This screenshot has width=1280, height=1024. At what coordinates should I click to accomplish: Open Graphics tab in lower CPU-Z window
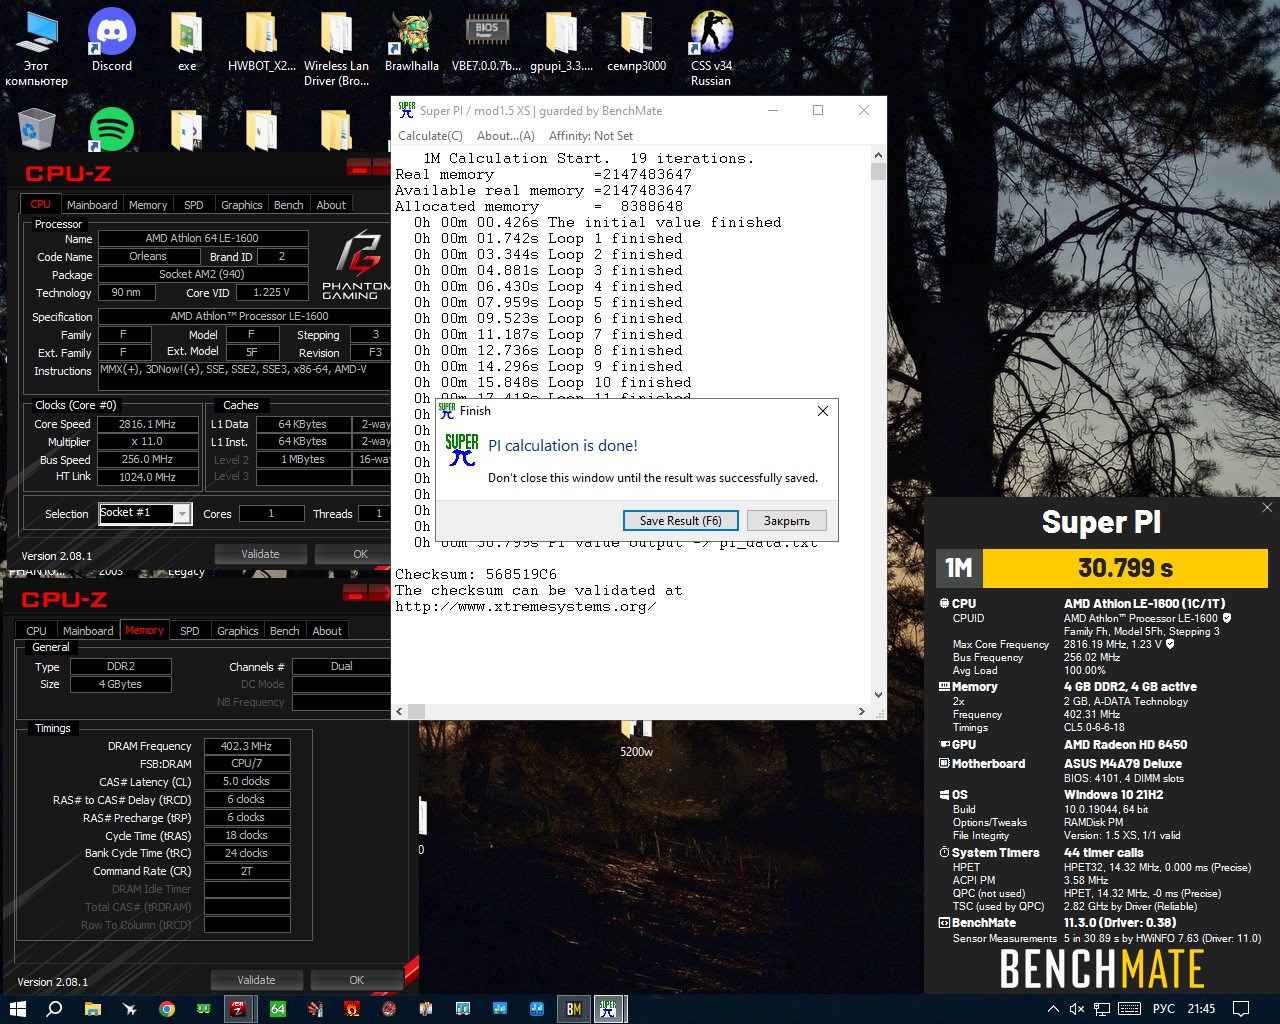click(238, 630)
